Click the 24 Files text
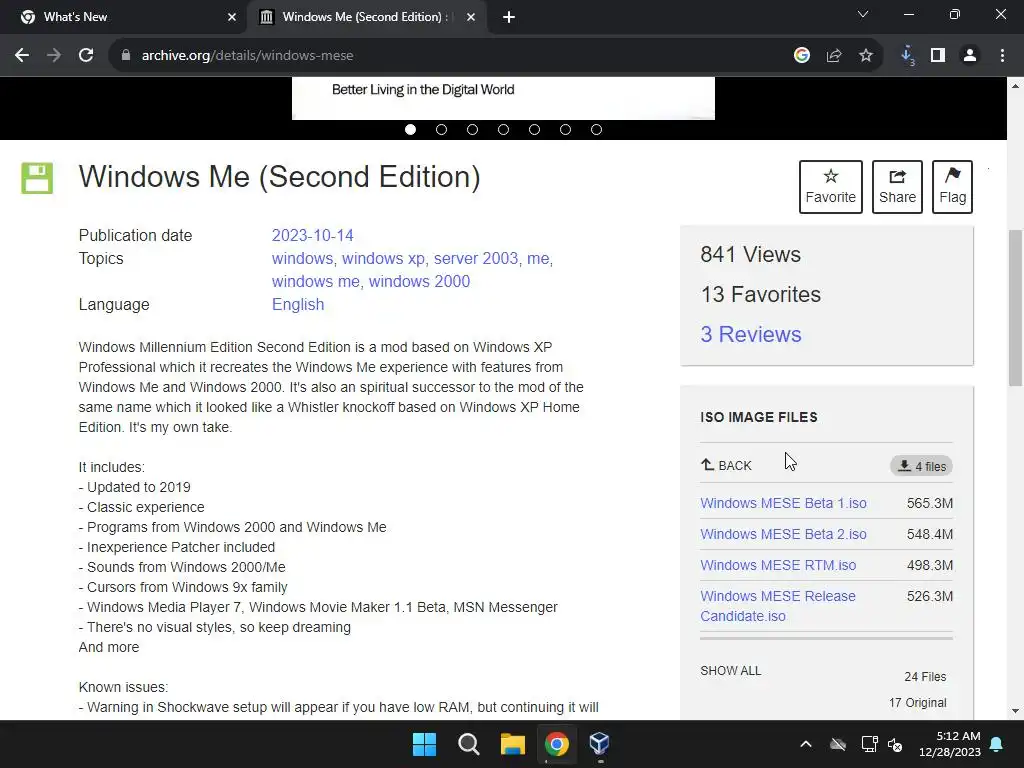This screenshot has width=1024, height=768. pos(925,677)
